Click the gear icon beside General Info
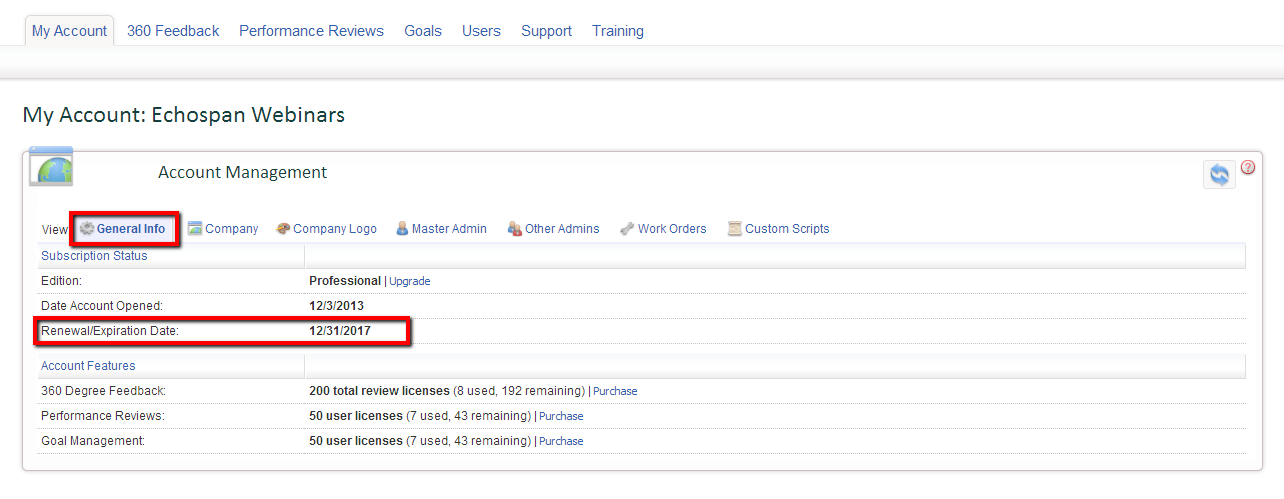The image size is (1284, 499). [87, 229]
